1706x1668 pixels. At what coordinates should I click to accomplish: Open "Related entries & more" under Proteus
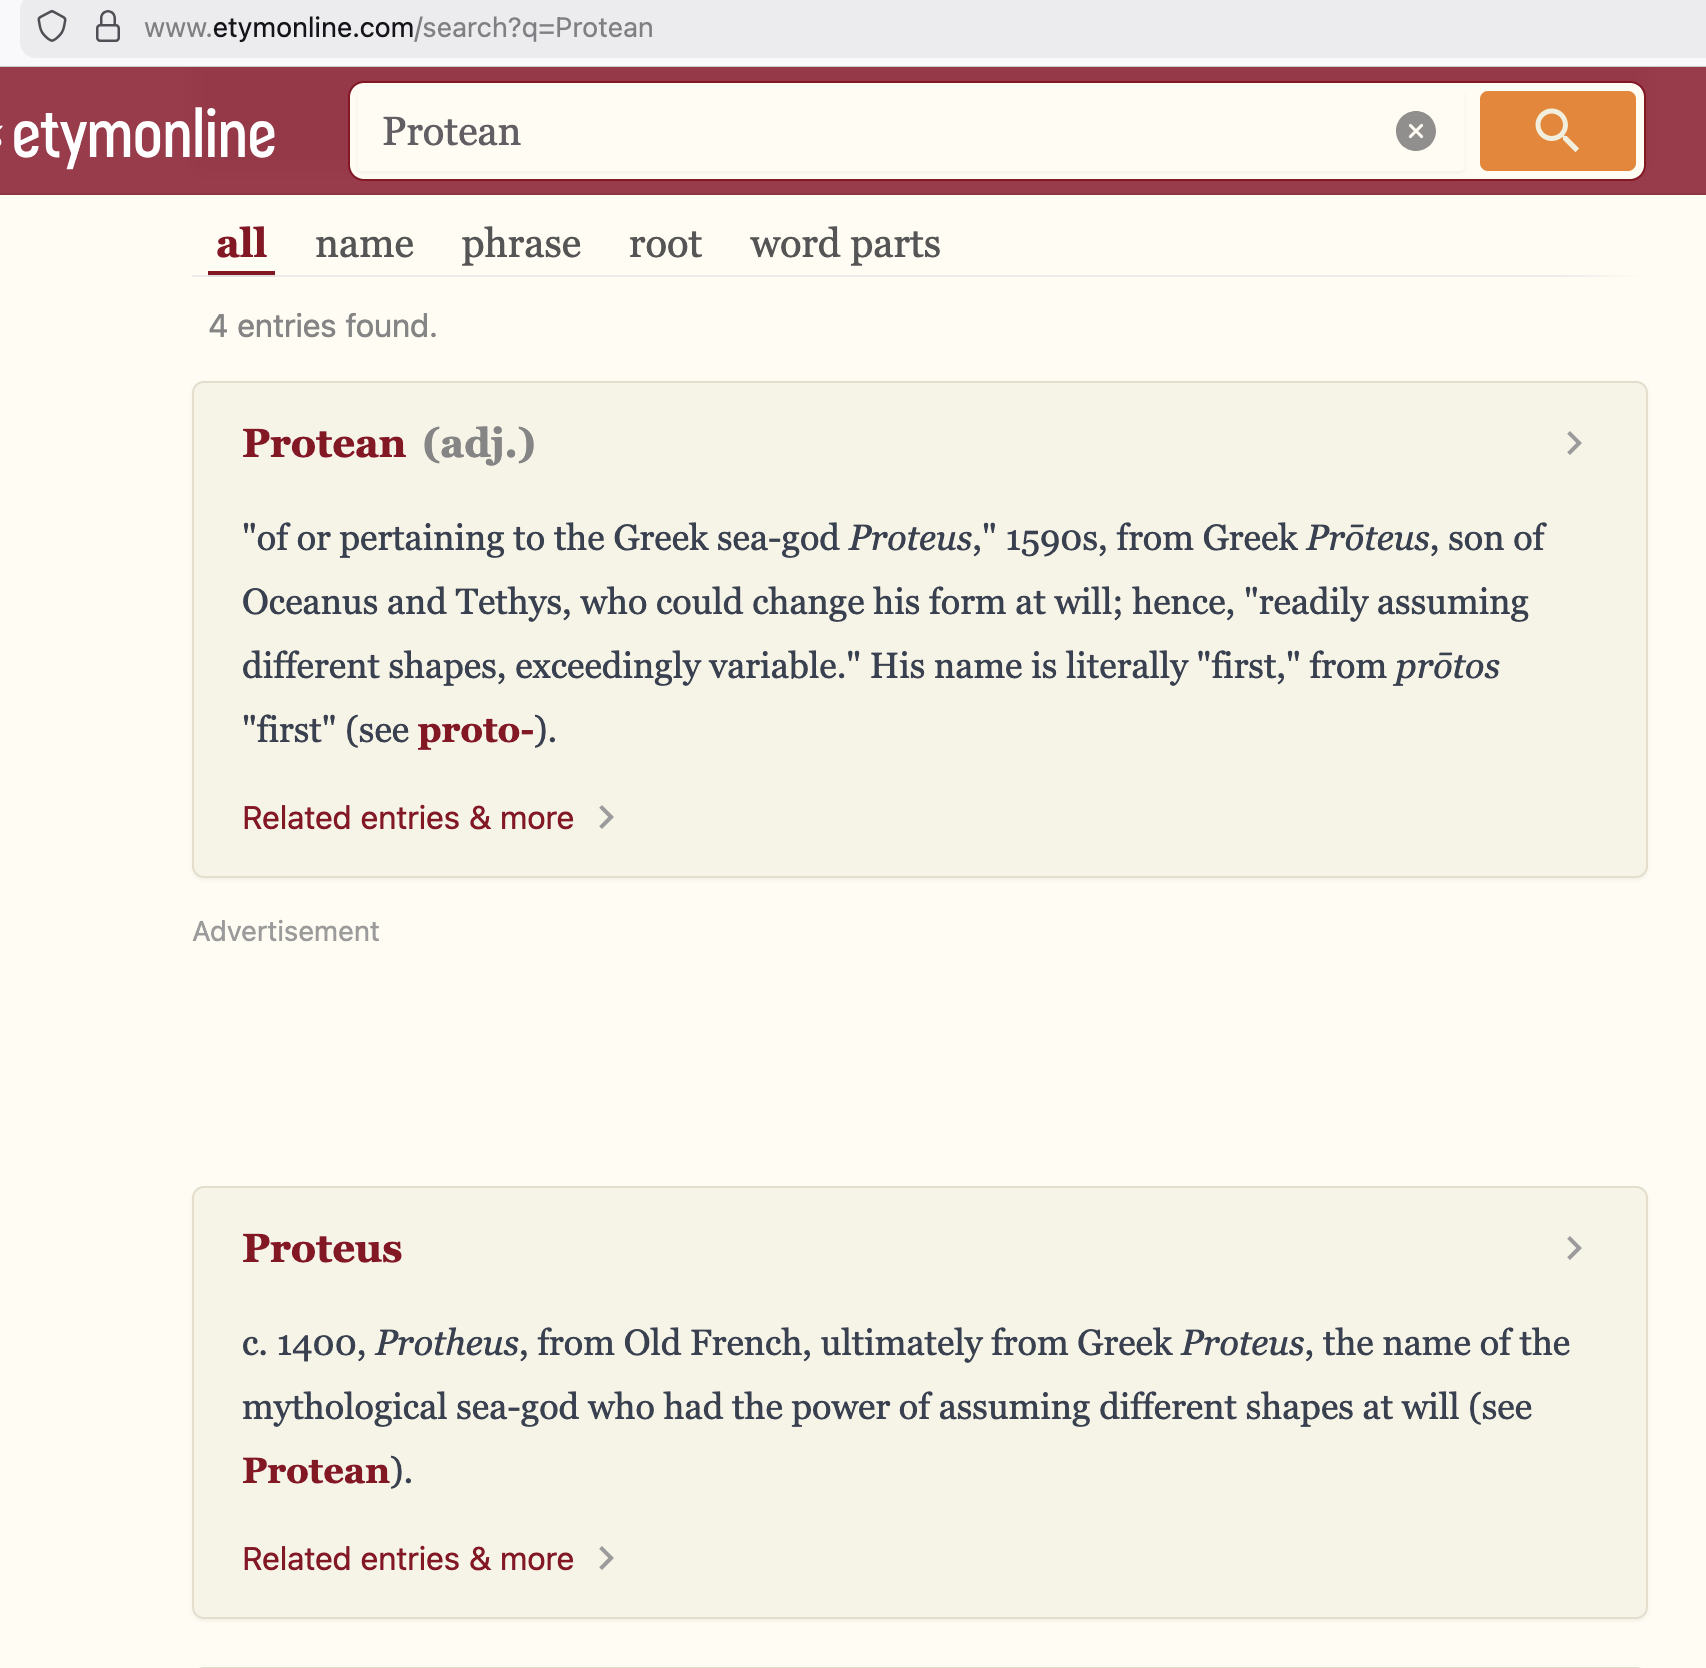[406, 1558]
